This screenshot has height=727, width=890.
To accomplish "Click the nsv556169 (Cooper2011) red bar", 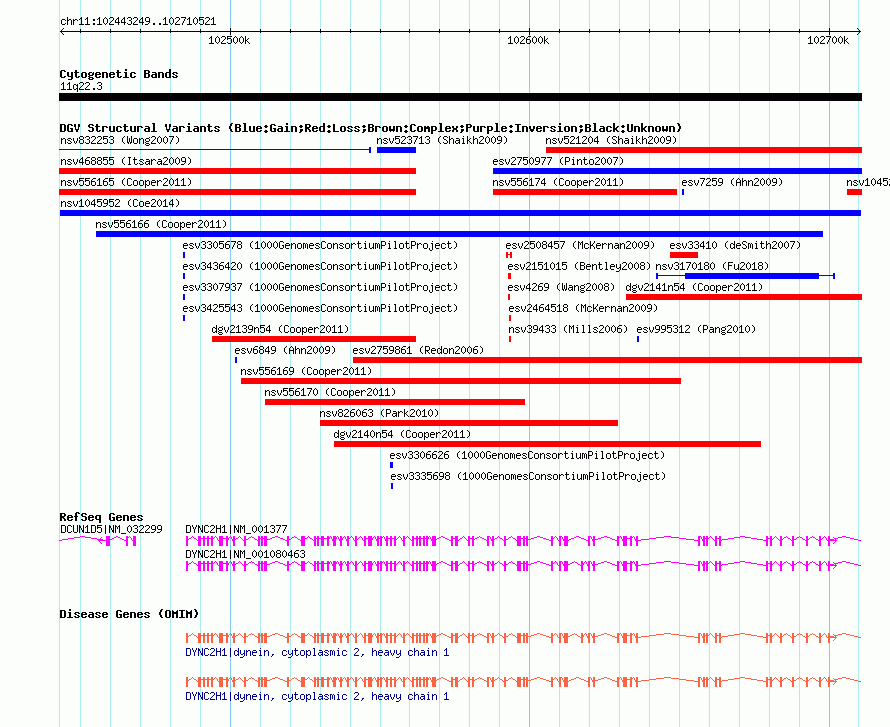I will click(x=461, y=381).
